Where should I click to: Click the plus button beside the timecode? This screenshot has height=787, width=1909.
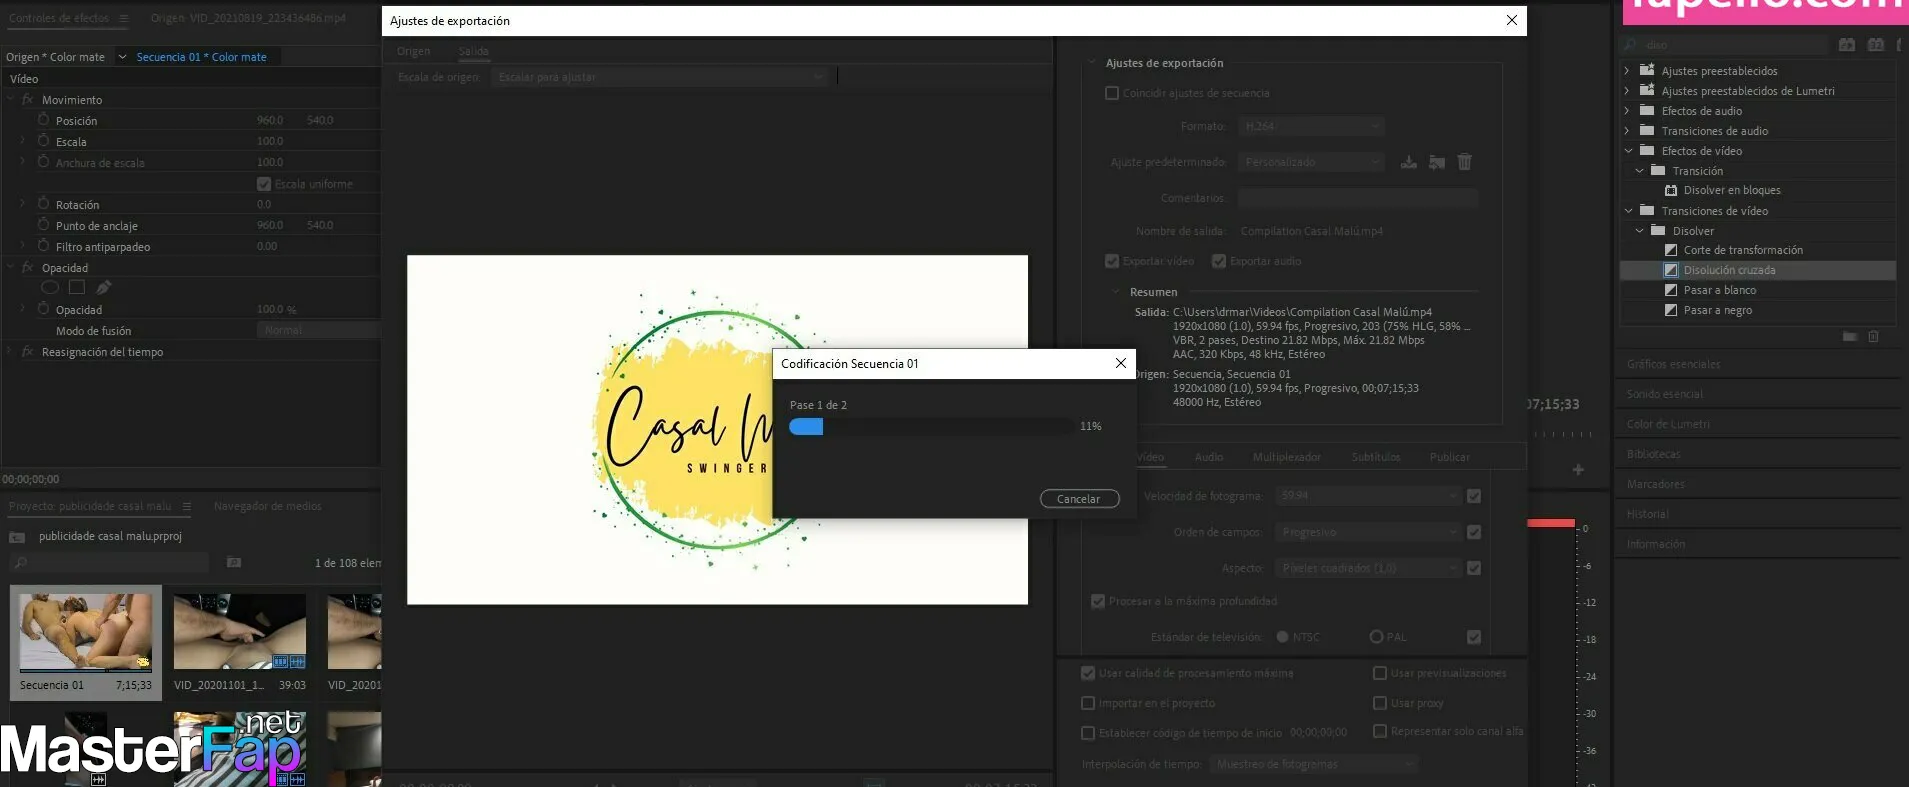pyautogui.click(x=1578, y=470)
